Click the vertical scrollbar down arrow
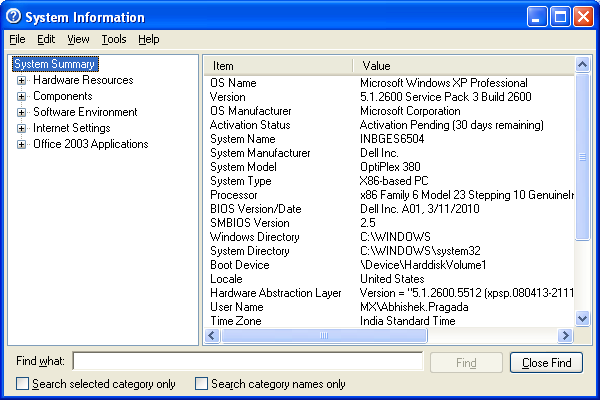This screenshot has height=400, width=600. (x=582, y=318)
